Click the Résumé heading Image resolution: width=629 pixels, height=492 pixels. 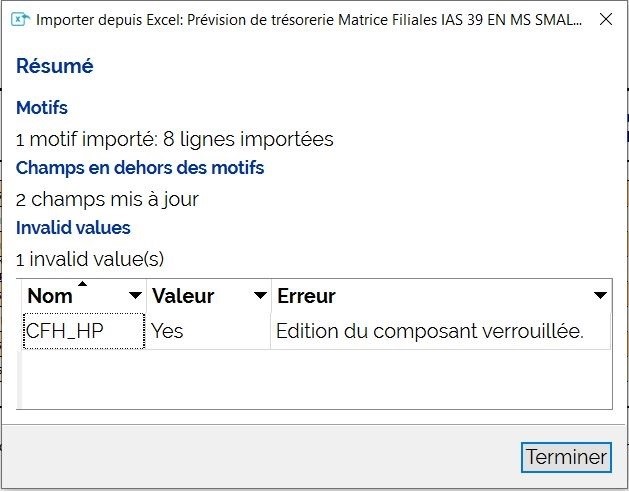point(55,66)
